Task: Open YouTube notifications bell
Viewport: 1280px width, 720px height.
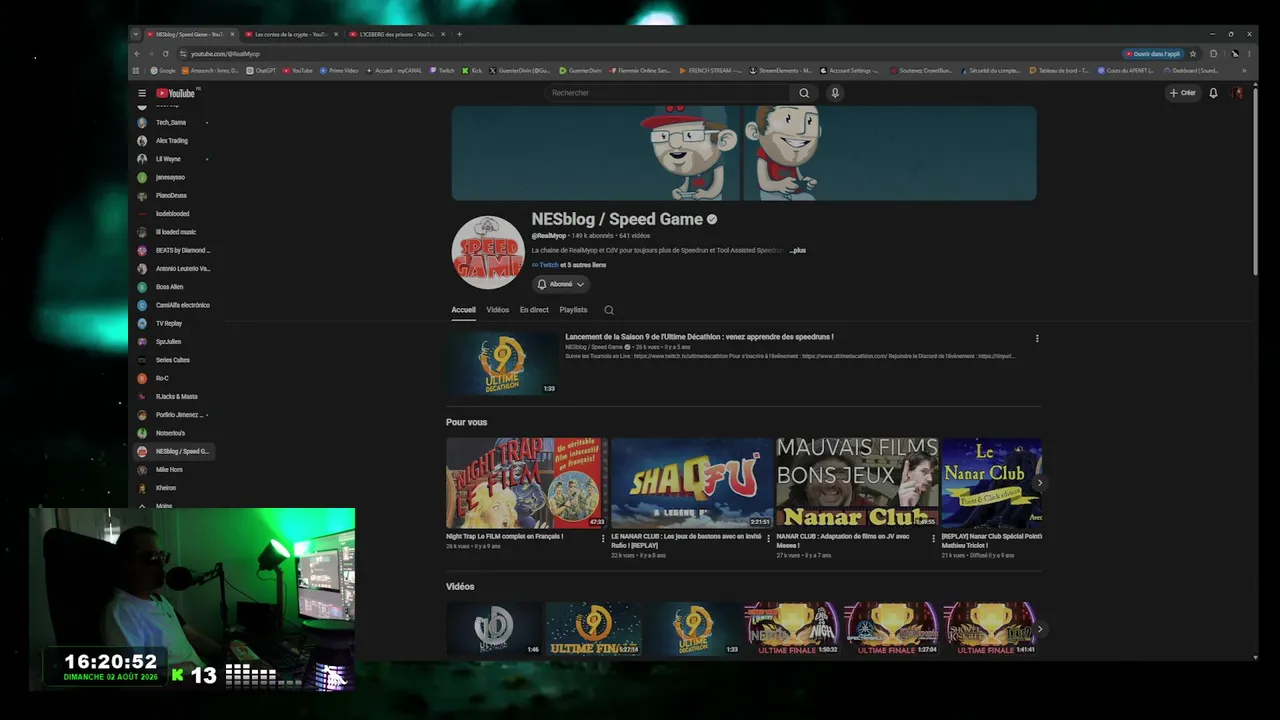Action: click(x=1213, y=93)
